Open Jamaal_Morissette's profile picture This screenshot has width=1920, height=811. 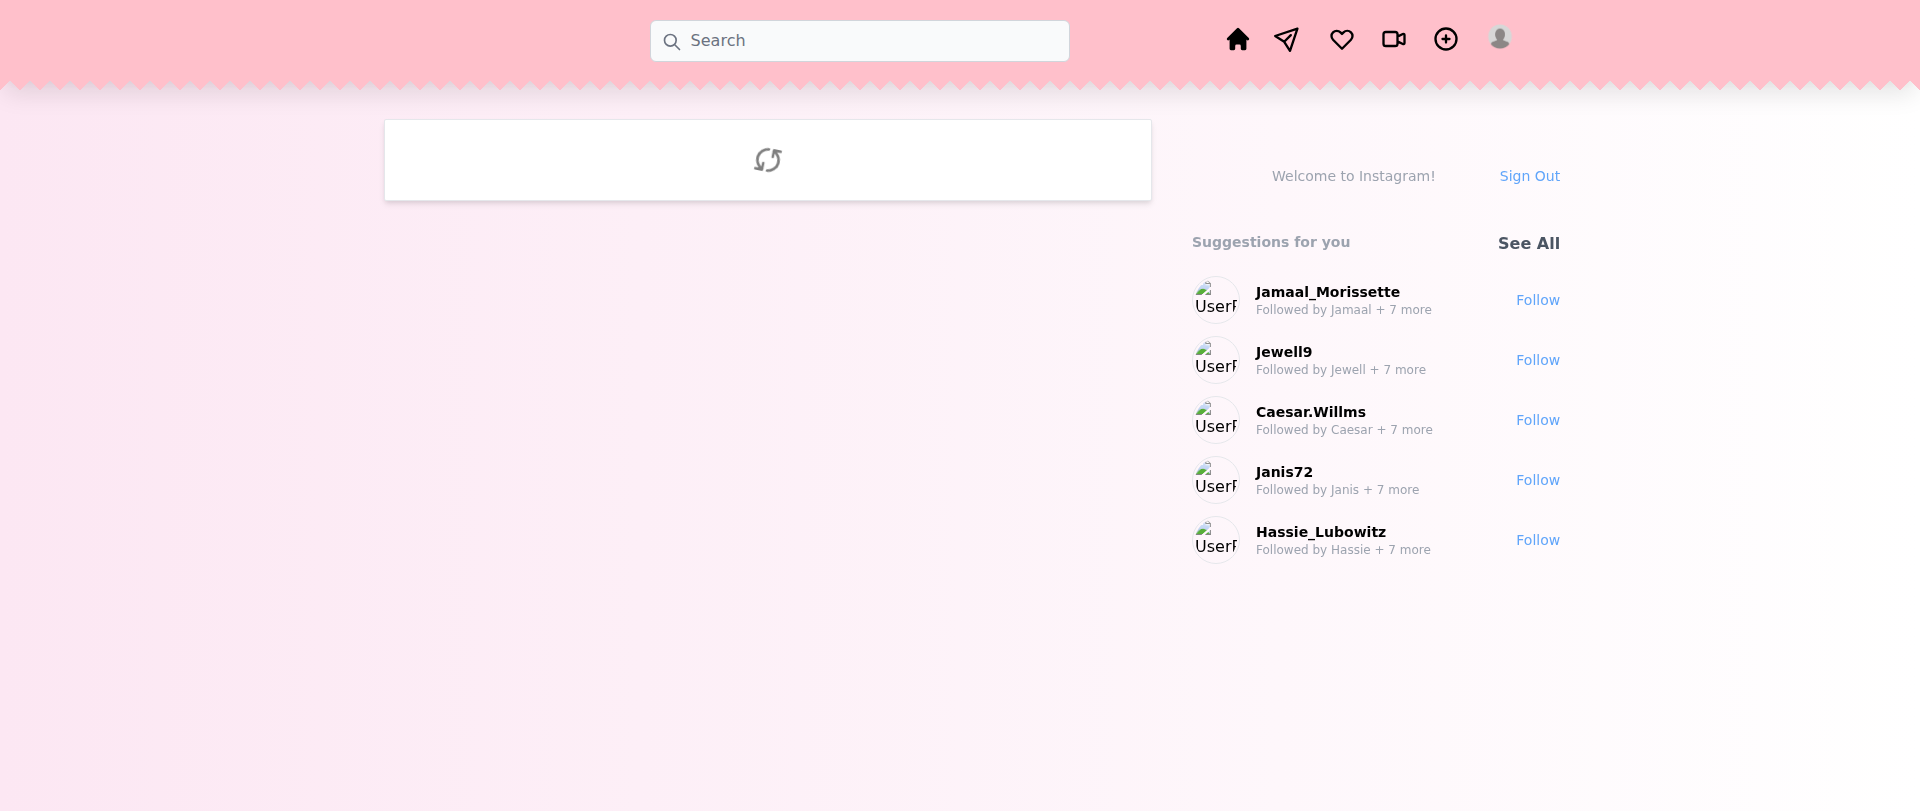click(x=1216, y=300)
